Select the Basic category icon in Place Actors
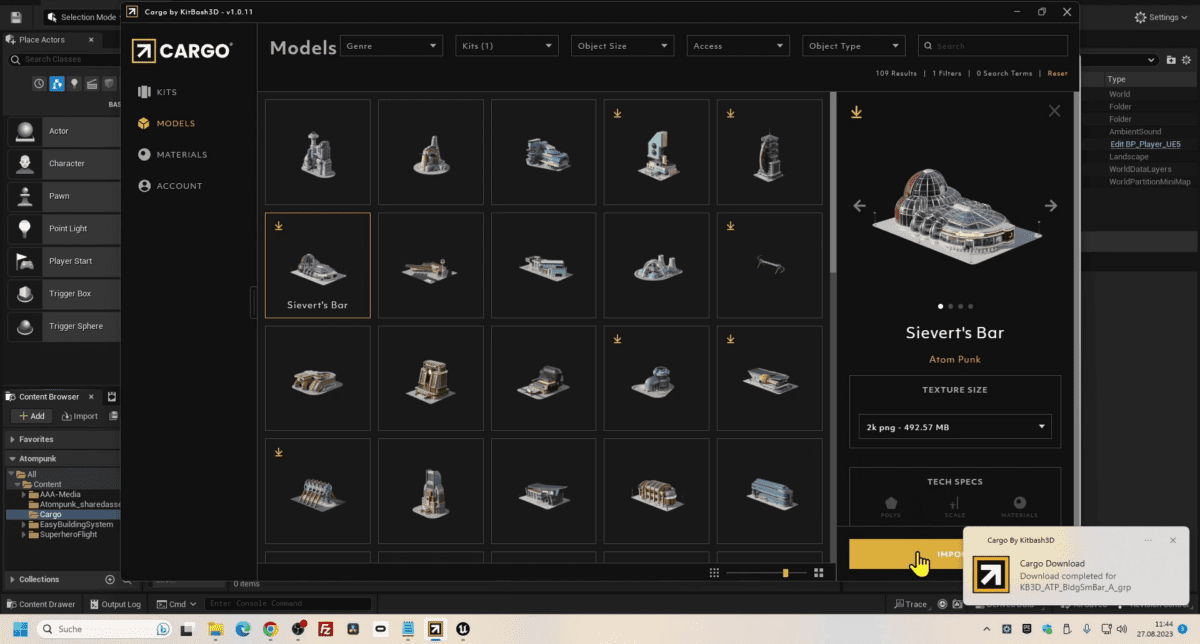1200x644 pixels. [x=56, y=84]
